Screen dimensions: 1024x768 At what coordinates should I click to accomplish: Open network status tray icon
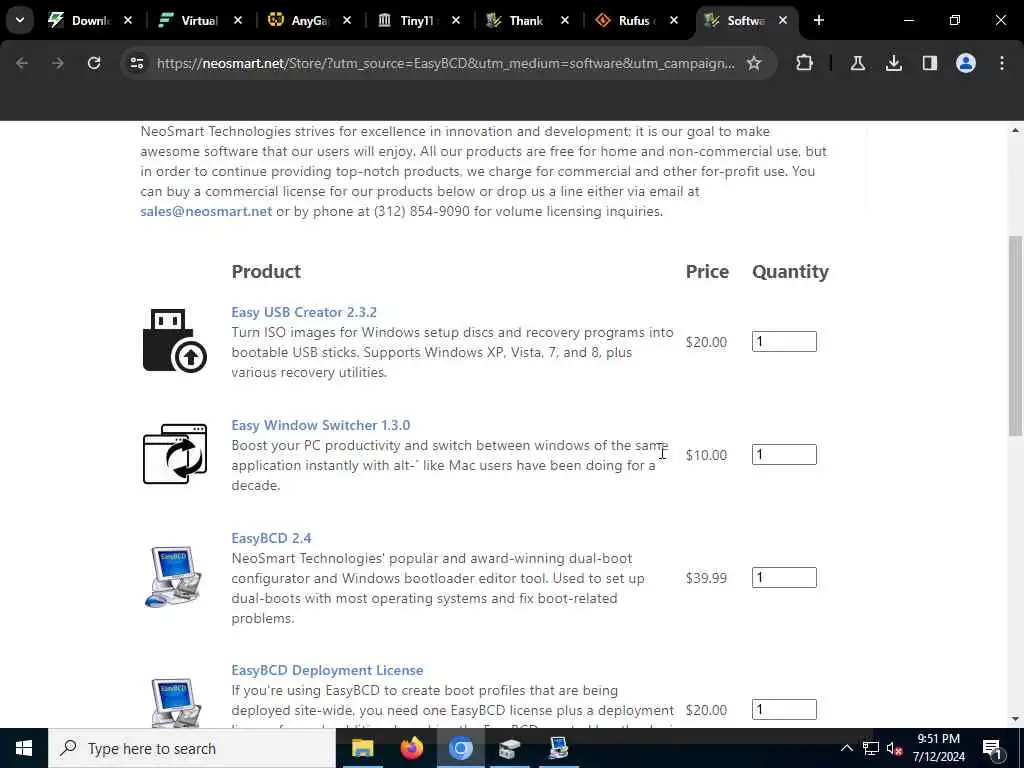871,748
